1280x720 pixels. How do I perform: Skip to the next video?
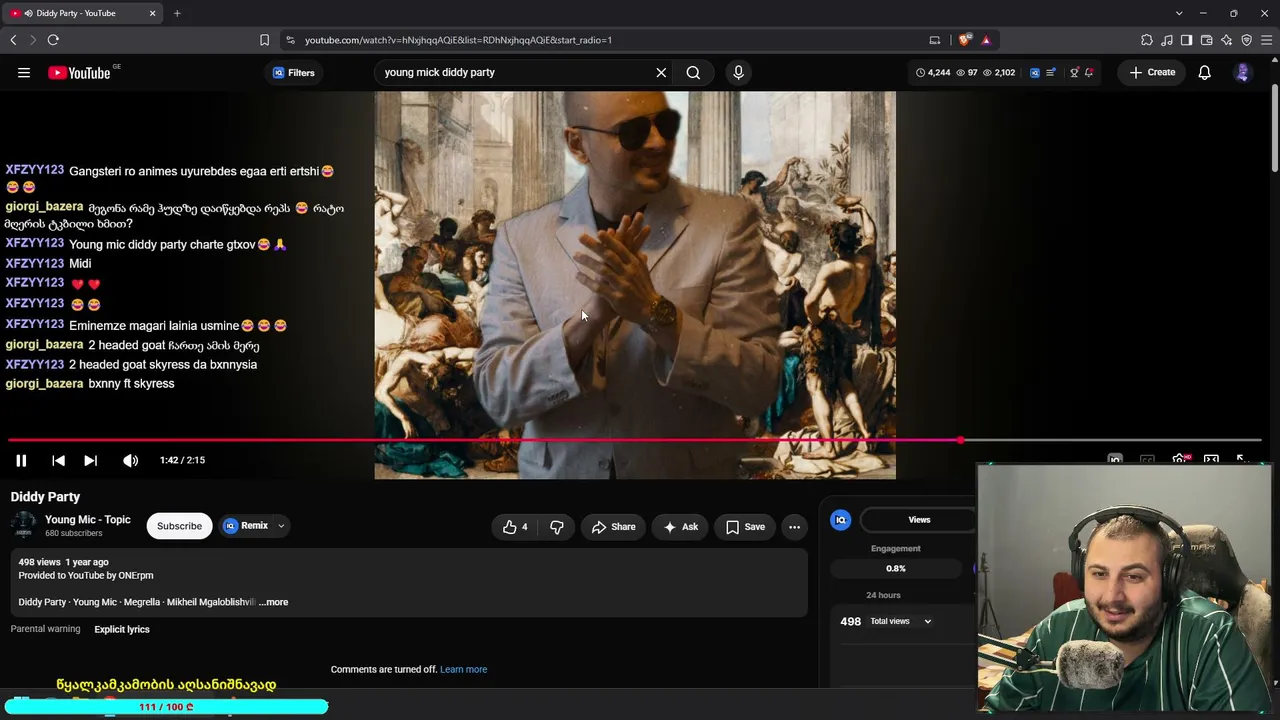click(90, 460)
